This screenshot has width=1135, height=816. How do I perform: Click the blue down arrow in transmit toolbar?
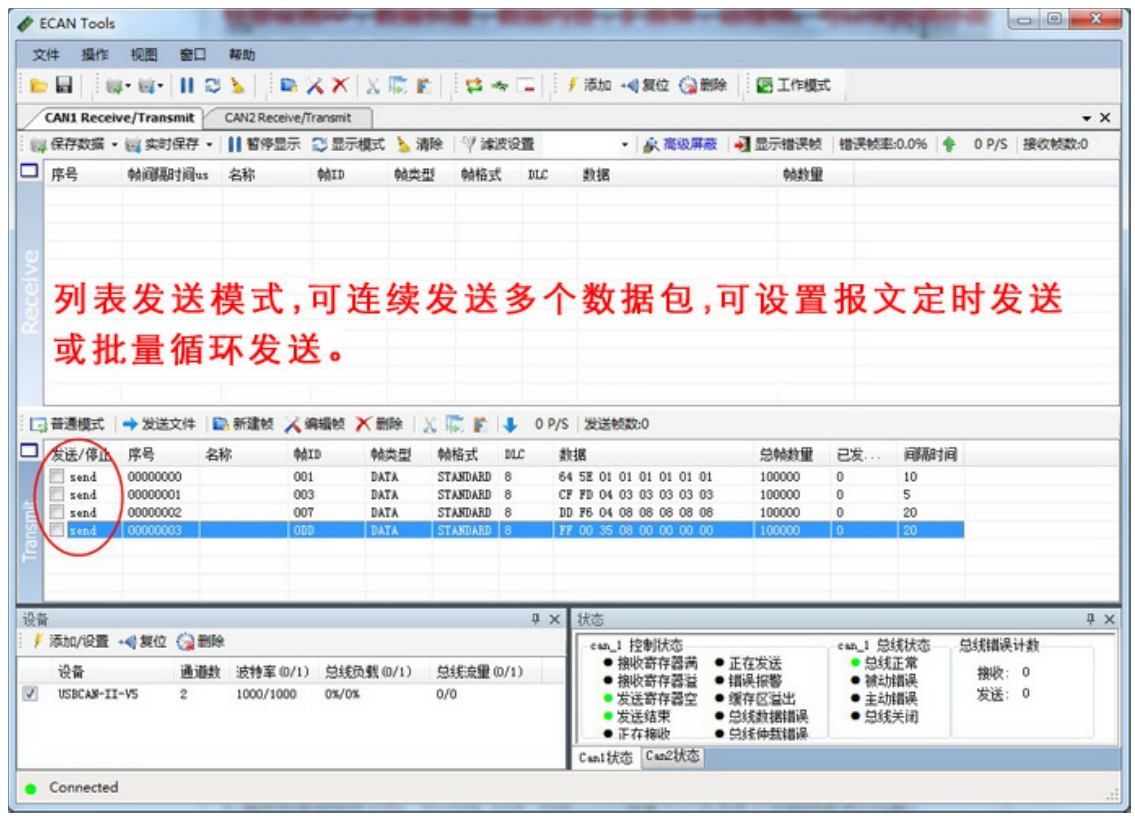click(x=510, y=424)
